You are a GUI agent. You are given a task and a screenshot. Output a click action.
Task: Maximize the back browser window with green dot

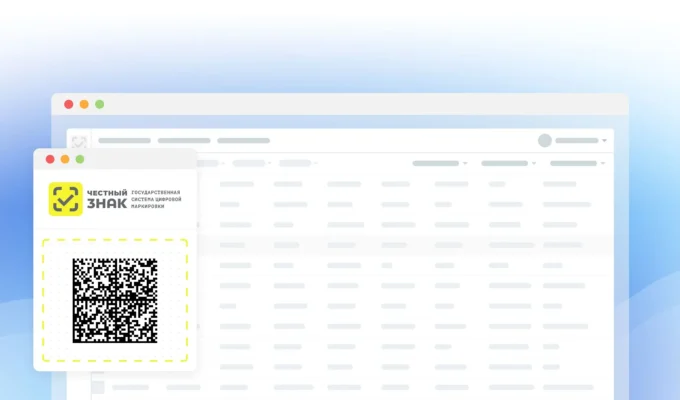(100, 104)
